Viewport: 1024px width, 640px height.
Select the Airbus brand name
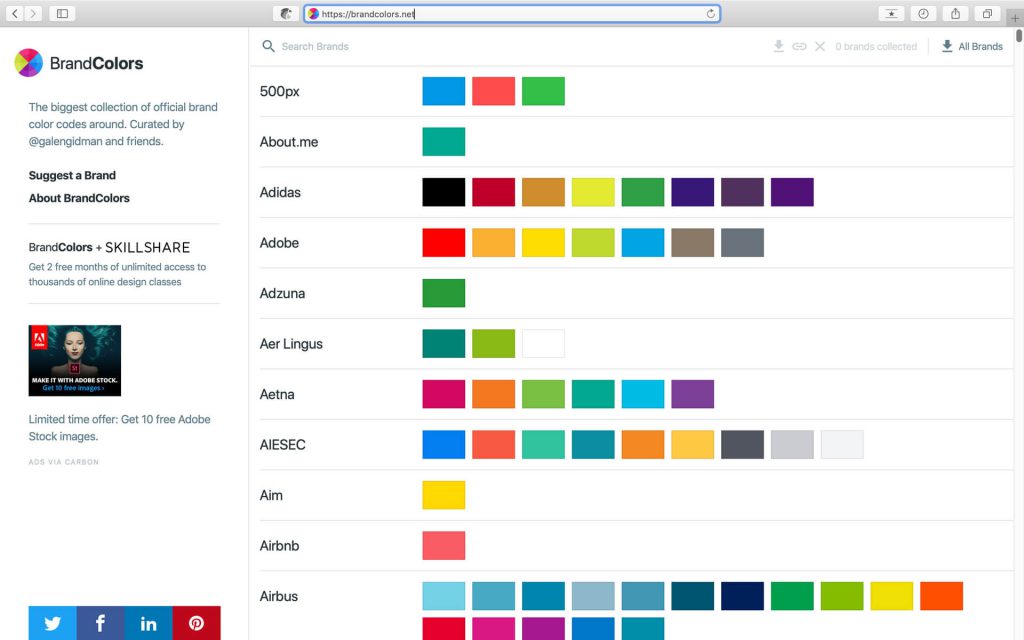[x=278, y=596]
